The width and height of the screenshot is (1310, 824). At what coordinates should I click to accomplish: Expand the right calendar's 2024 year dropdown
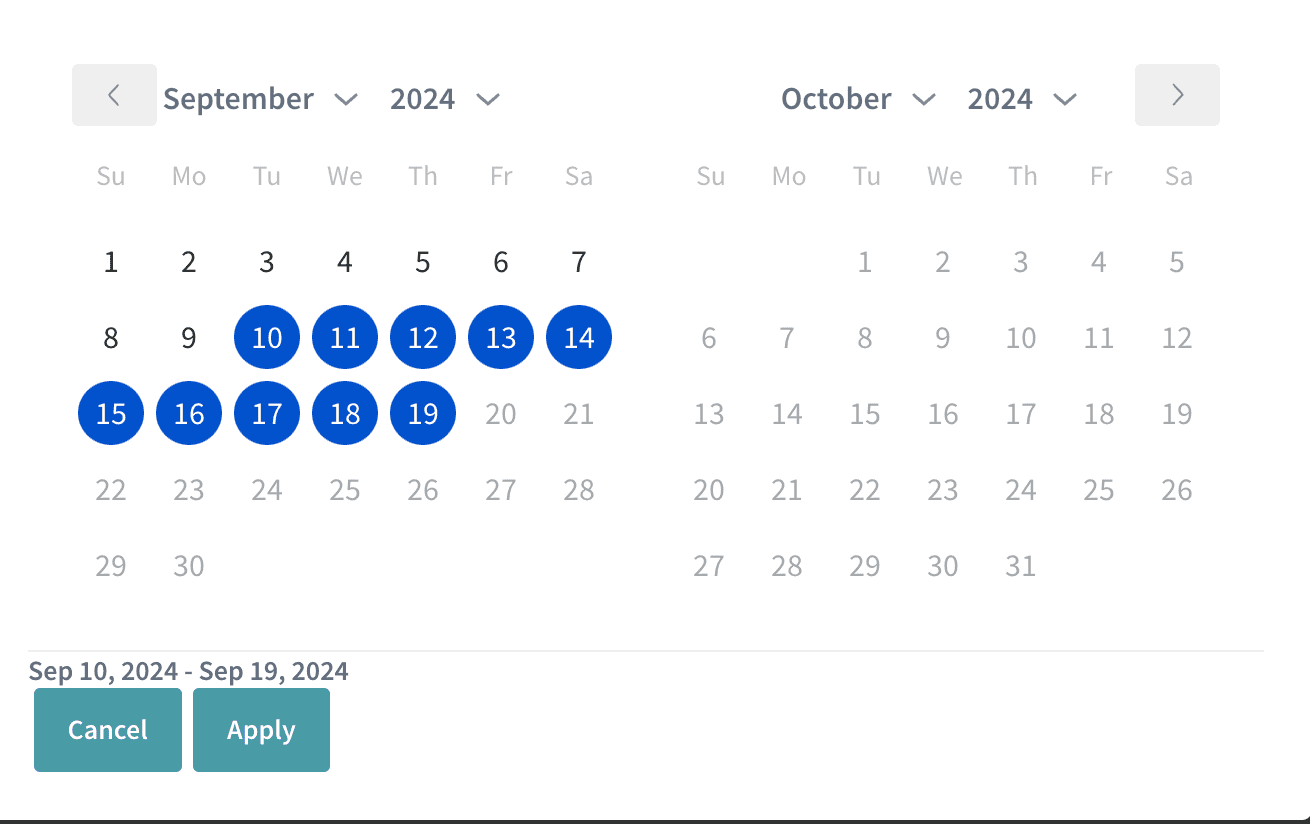1022,99
